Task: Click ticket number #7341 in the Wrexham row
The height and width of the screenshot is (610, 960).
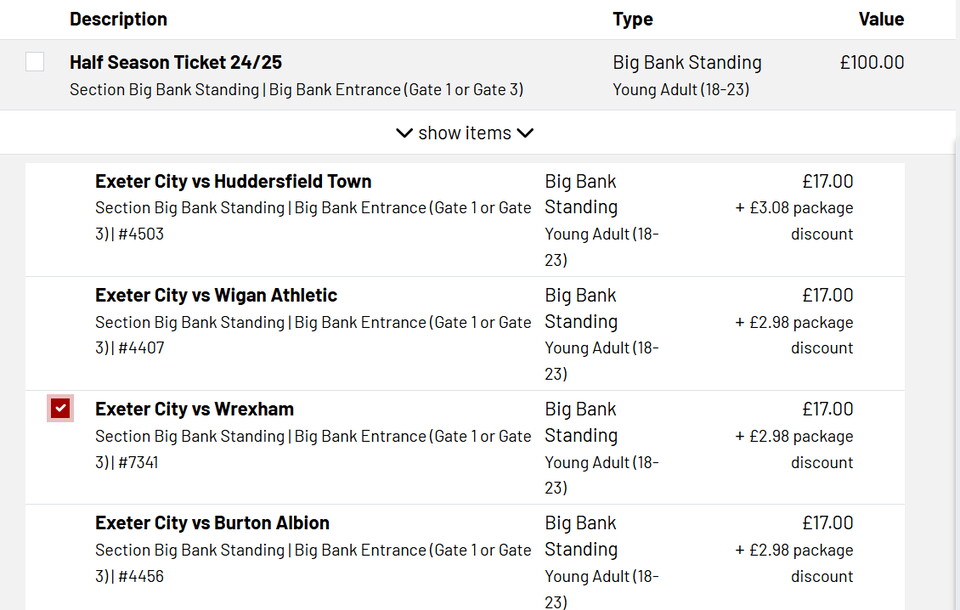Action: tap(138, 462)
